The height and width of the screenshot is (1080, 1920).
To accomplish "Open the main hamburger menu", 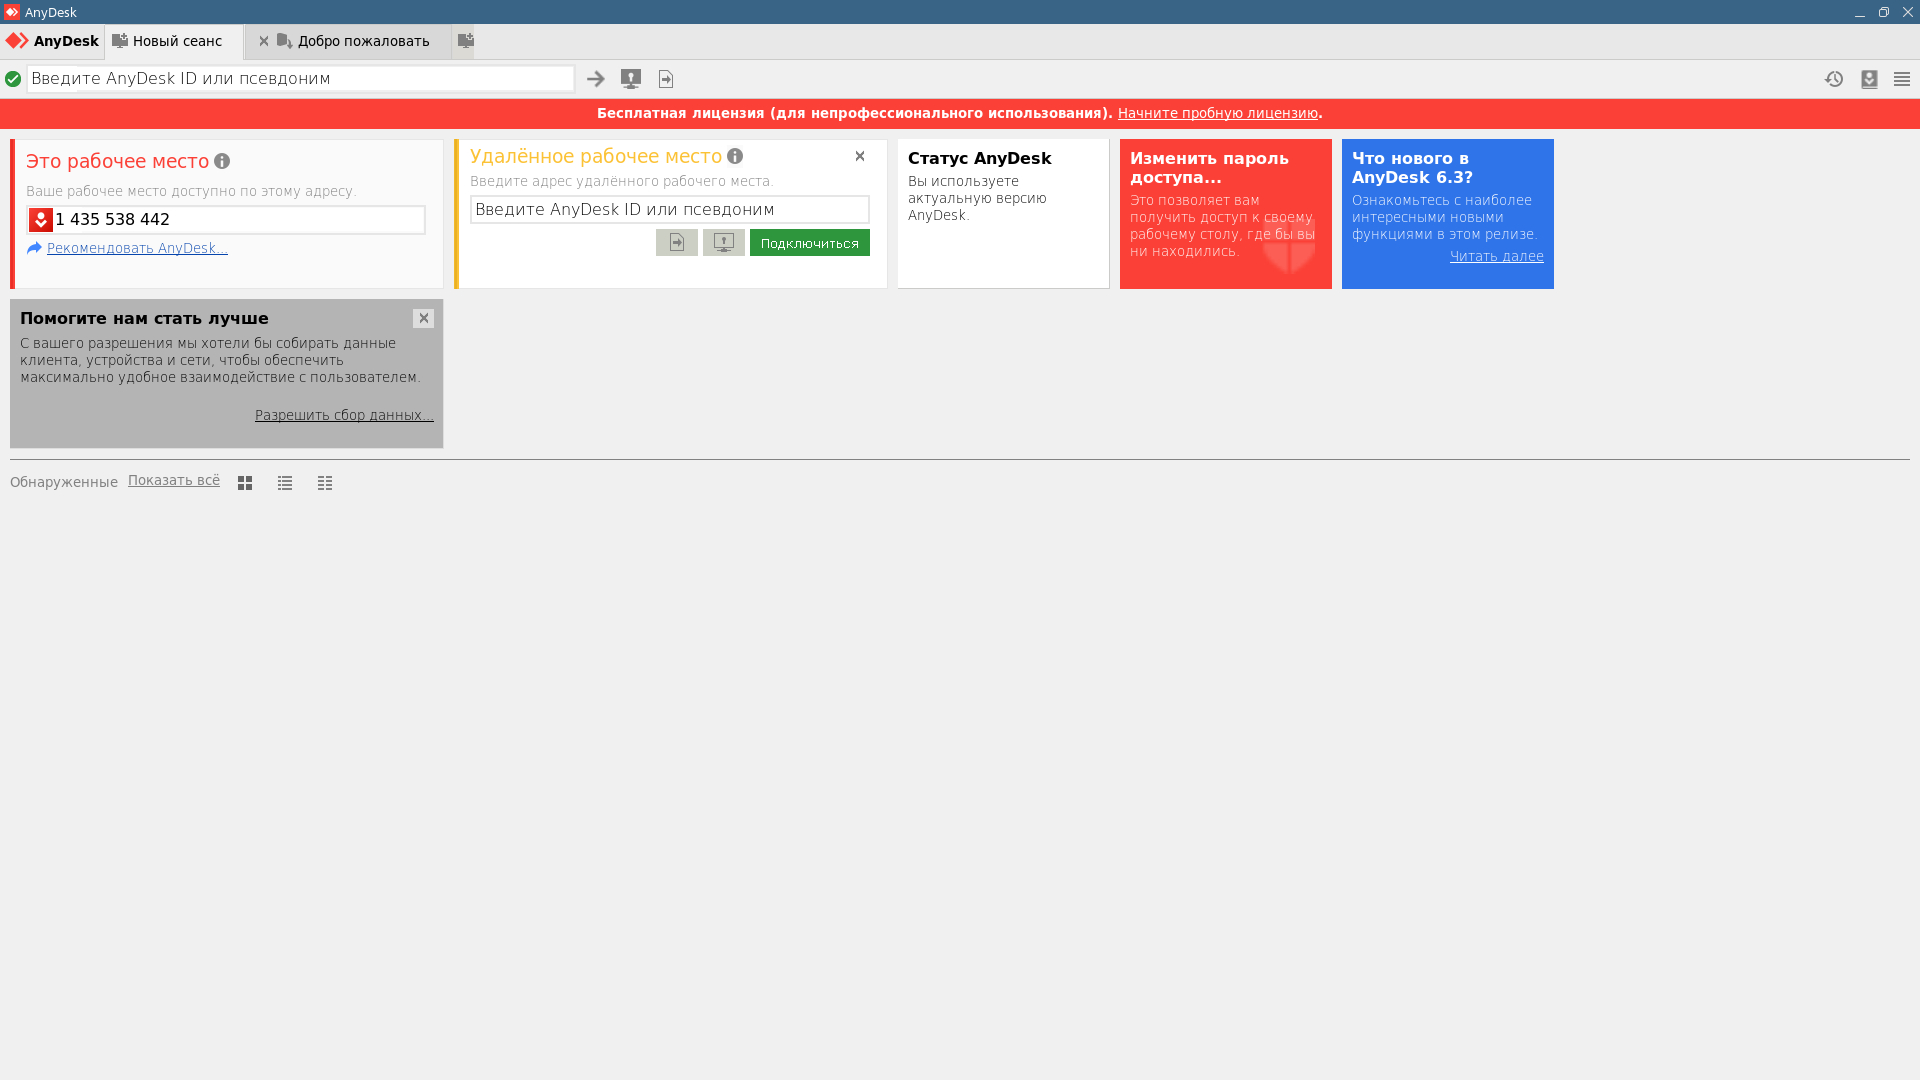I will (x=1902, y=79).
